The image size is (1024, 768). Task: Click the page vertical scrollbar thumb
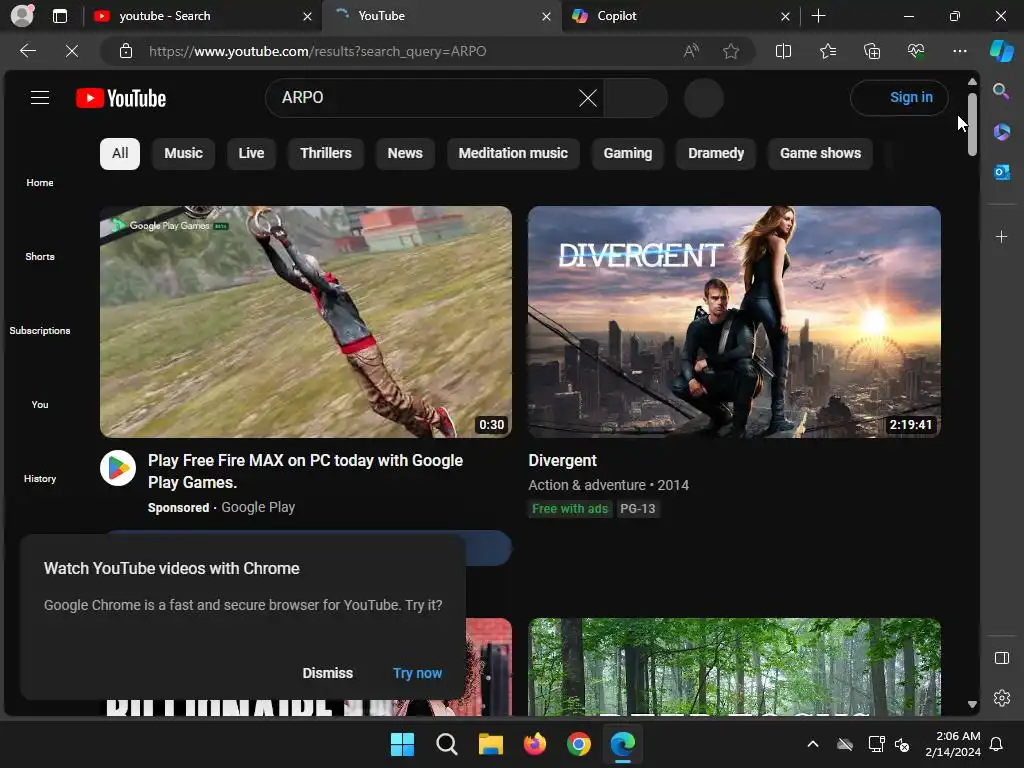[x=972, y=124]
